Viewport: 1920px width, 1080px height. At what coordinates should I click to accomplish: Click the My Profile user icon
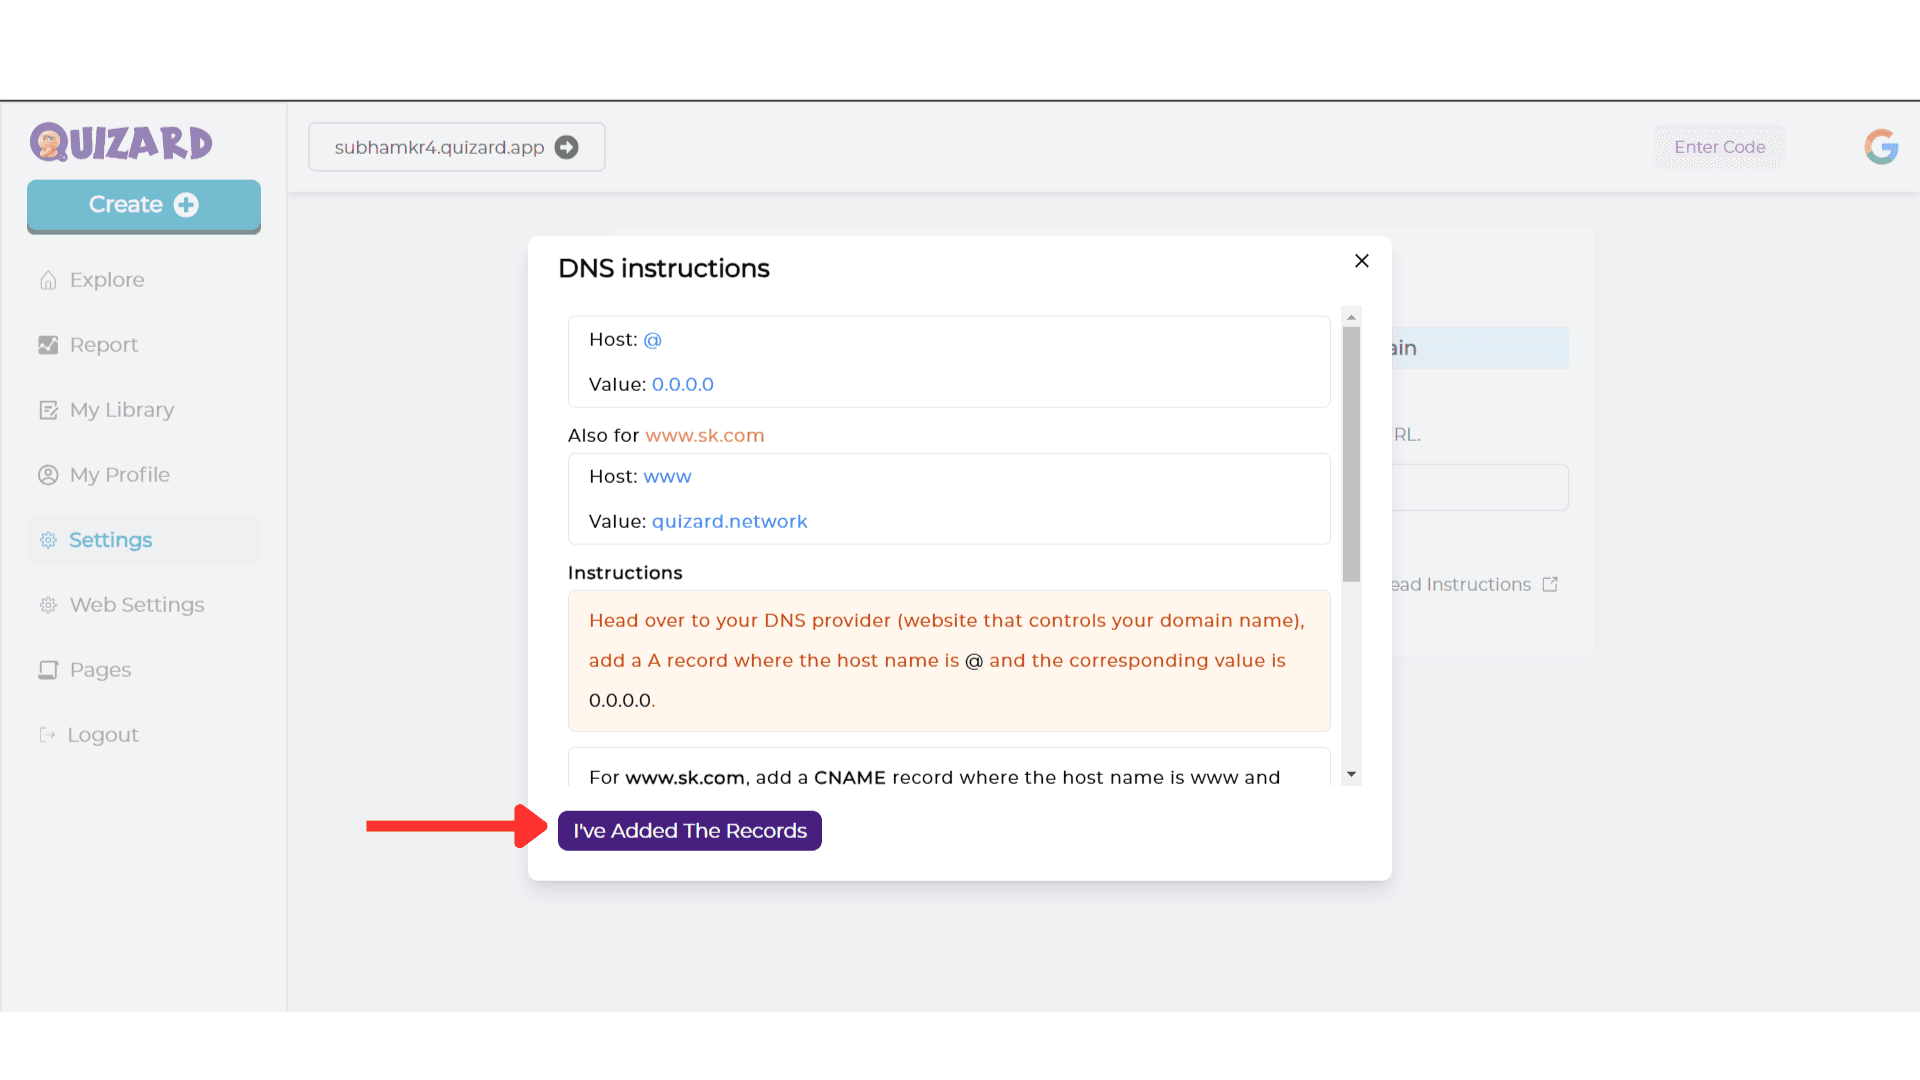[48, 475]
